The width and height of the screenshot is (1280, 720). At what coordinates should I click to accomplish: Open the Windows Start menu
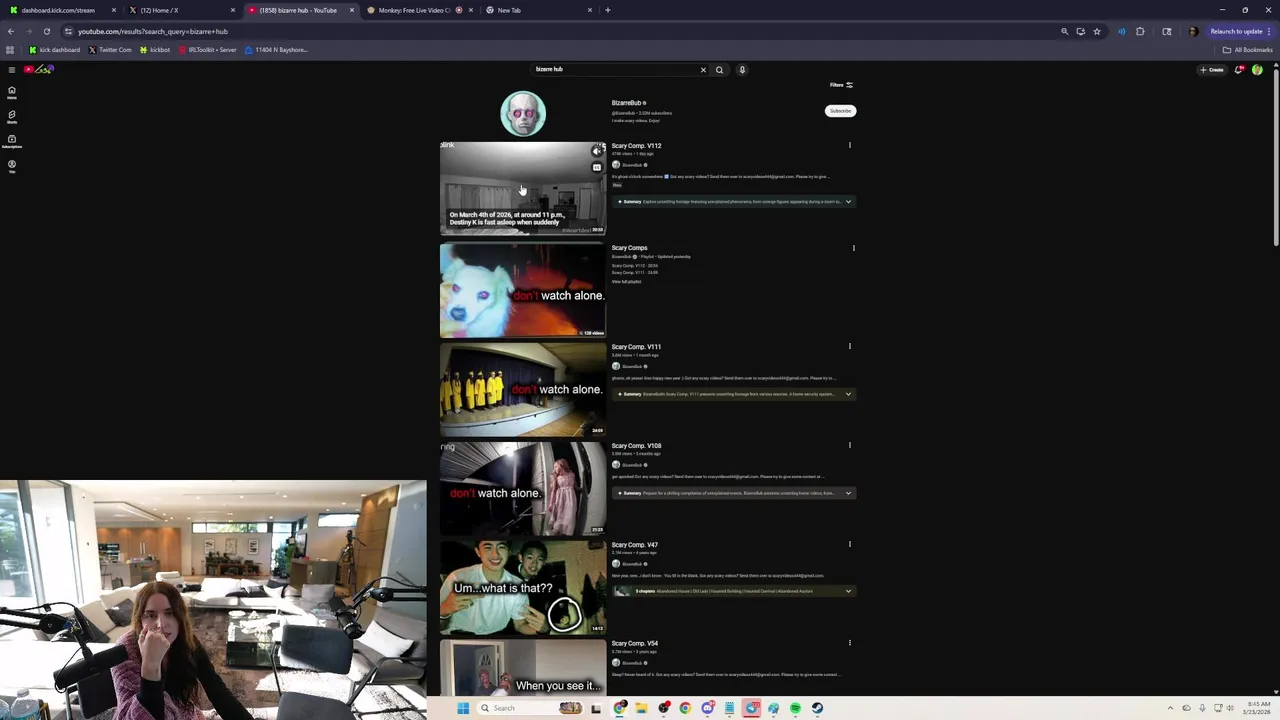coord(463,708)
